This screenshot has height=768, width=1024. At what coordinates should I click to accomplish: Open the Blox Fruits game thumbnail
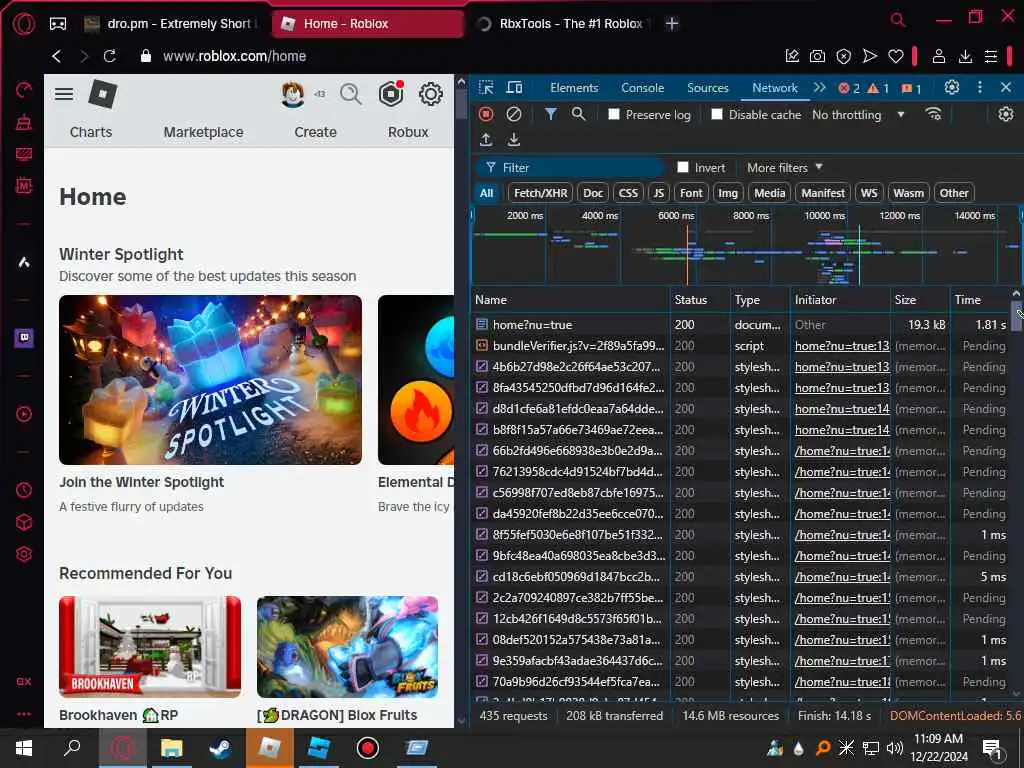click(x=347, y=647)
